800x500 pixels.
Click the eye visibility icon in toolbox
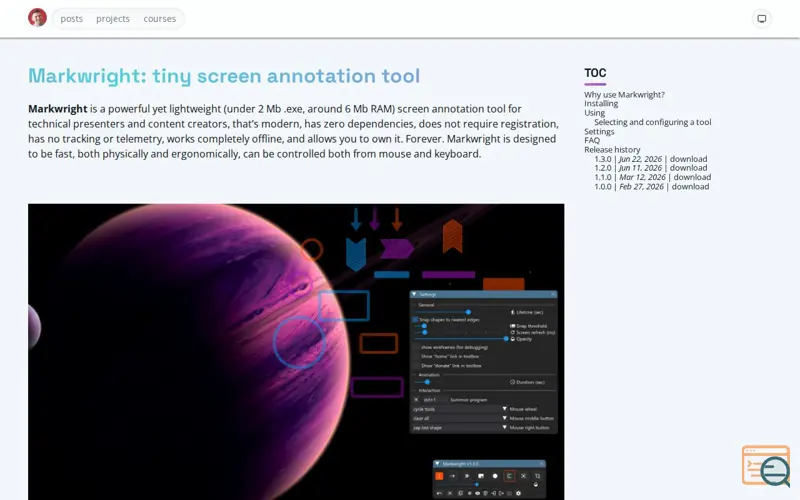click(x=478, y=493)
